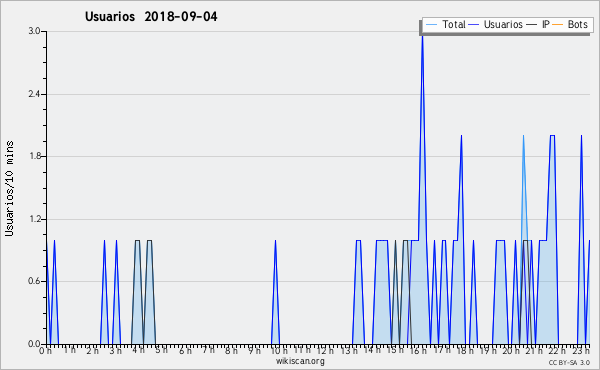Click the dark blue Usuarios legend line
Screen dimensions: 600x370
point(474,25)
